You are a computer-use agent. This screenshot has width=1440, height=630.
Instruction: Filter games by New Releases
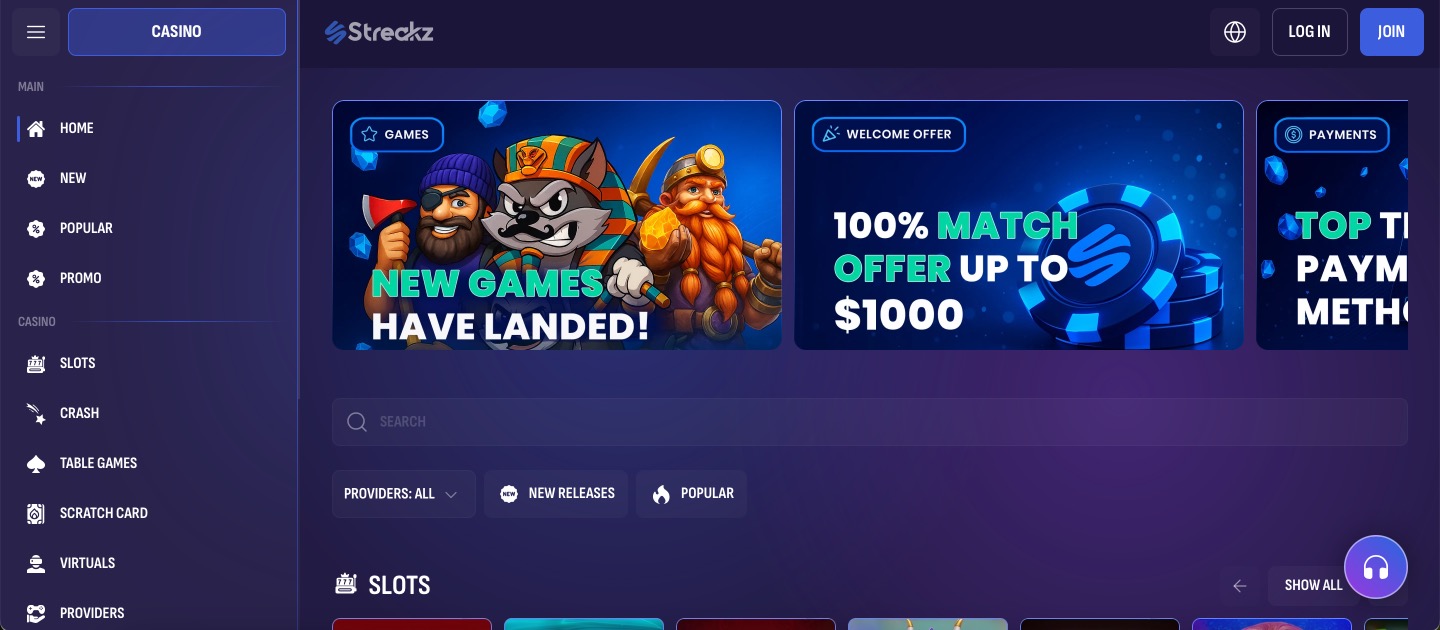(x=556, y=494)
